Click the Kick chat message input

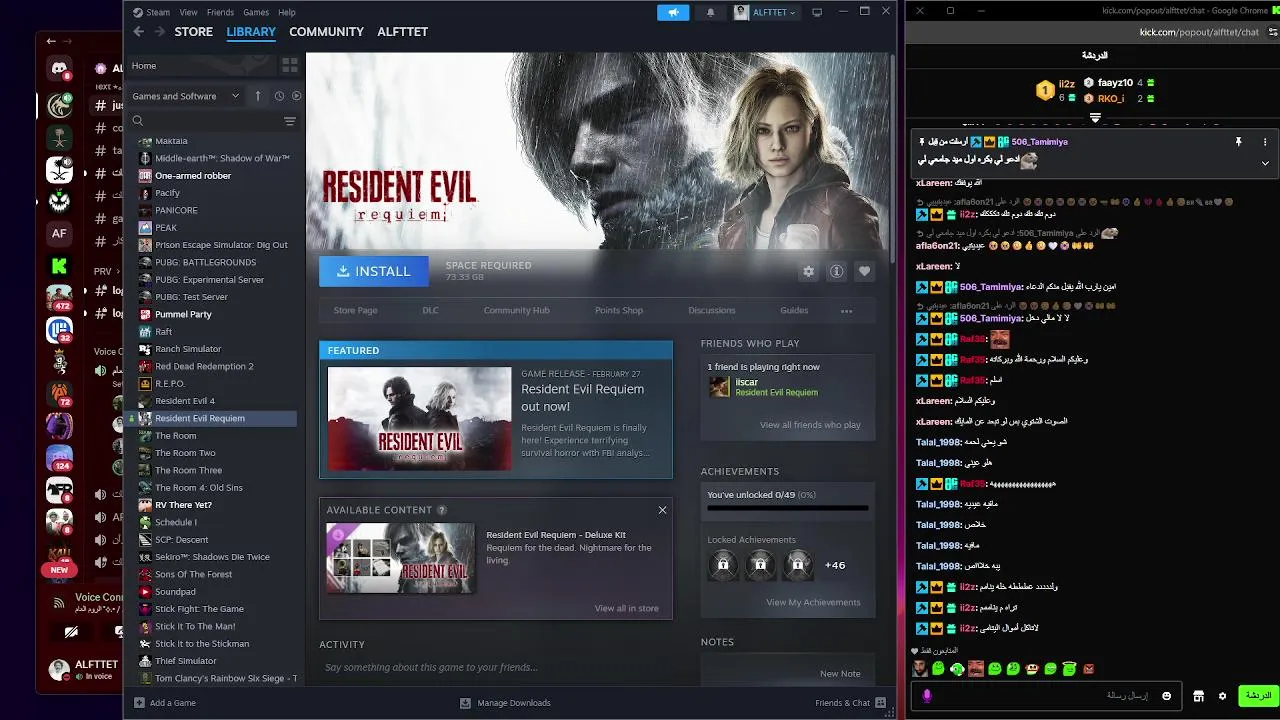click(1045, 696)
